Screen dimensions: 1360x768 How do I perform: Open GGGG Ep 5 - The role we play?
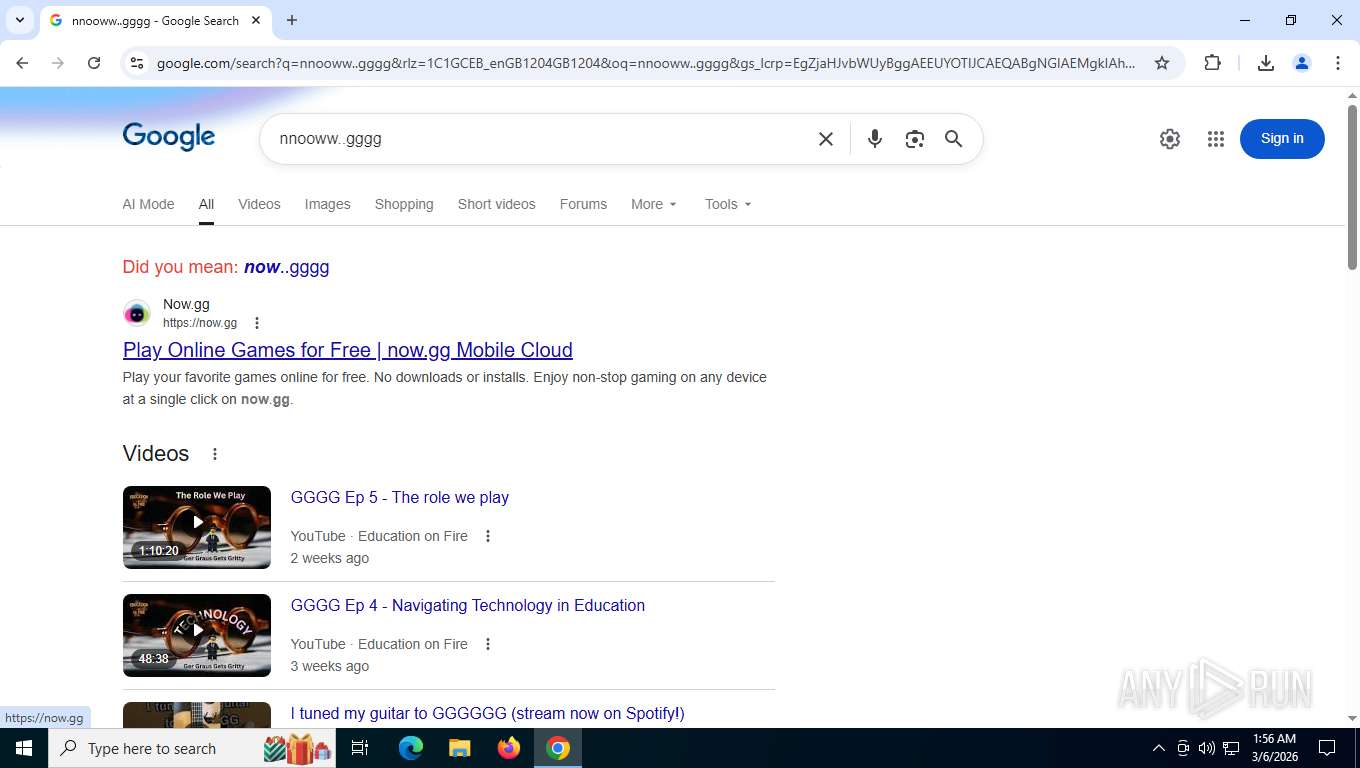point(400,497)
